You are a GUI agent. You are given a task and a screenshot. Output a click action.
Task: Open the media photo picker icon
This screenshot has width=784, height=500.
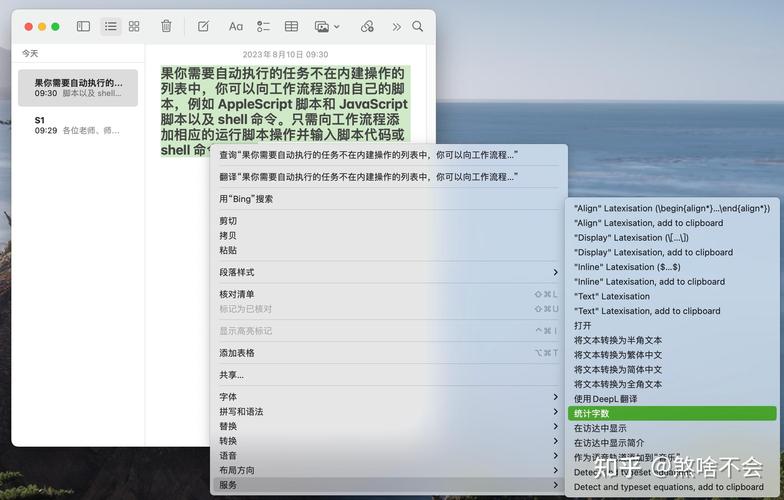point(322,26)
